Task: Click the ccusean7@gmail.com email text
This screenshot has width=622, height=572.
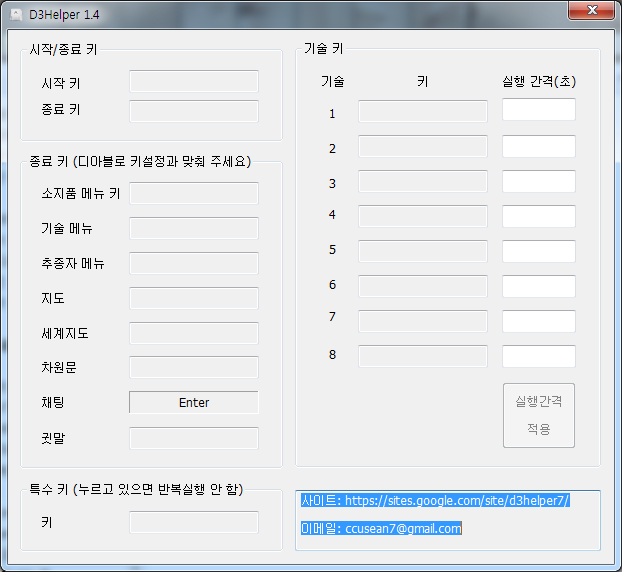Action: tap(403, 528)
